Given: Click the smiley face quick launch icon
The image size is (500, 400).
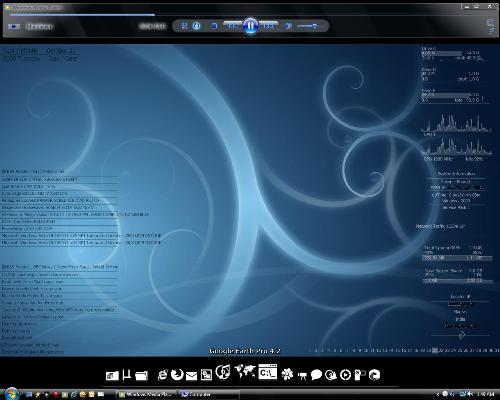Looking at the screenshot, I should tap(83, 394).
